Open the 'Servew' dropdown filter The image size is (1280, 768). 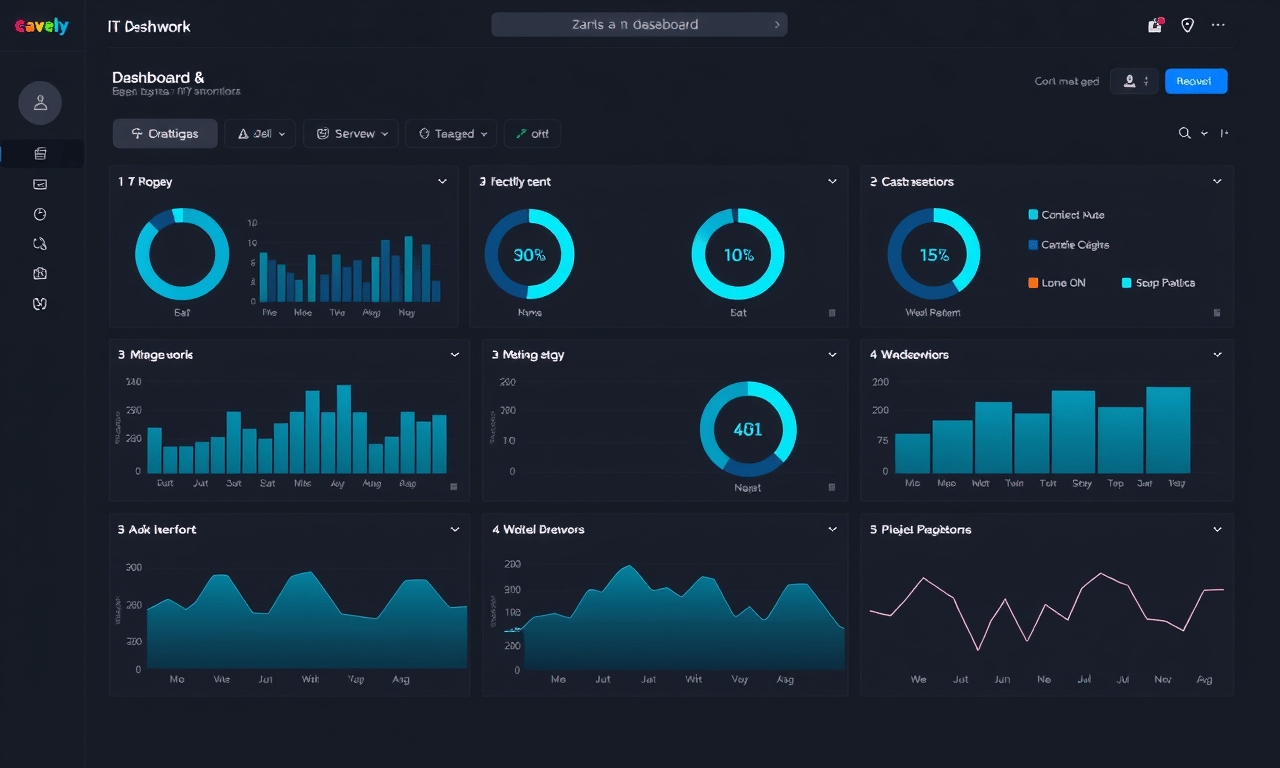[350, 133]
